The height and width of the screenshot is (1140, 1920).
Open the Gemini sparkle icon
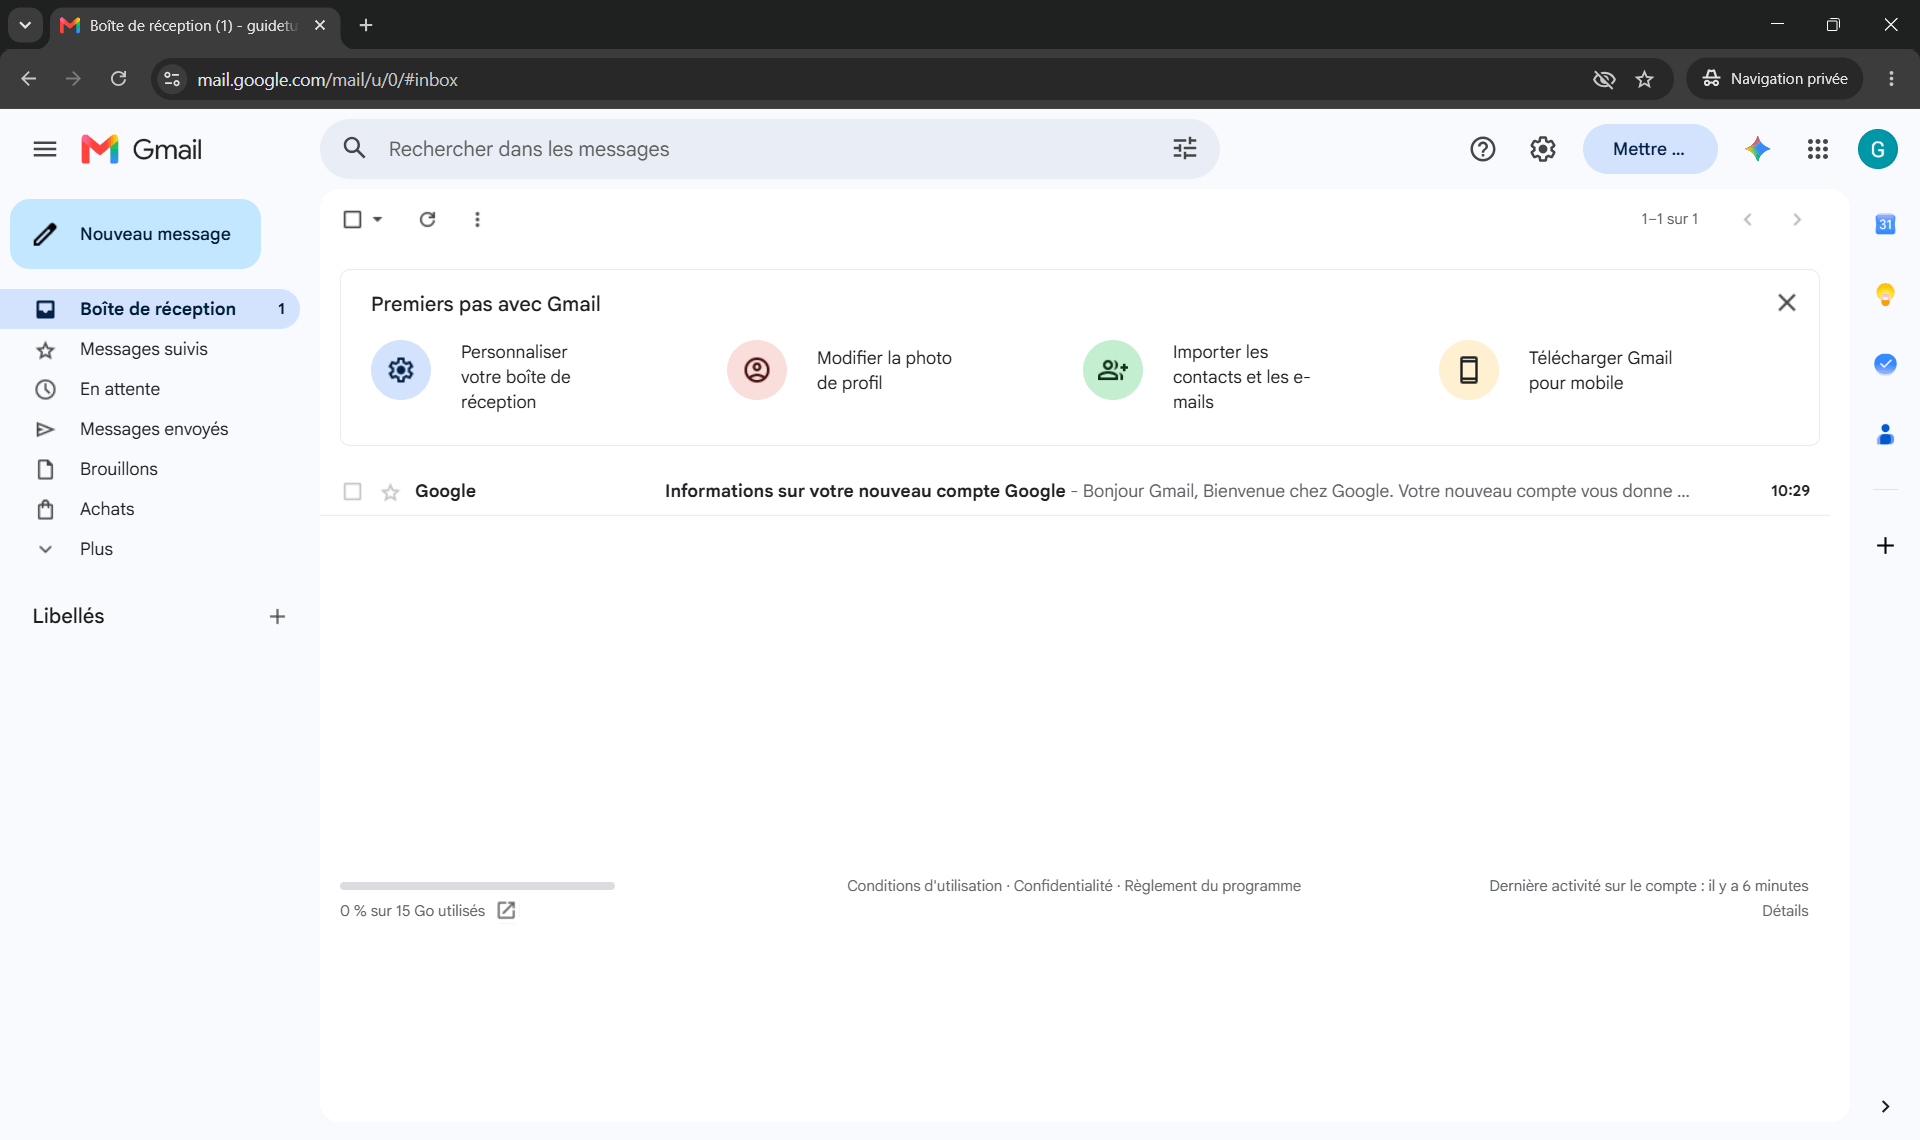(x=1758, y=149)
